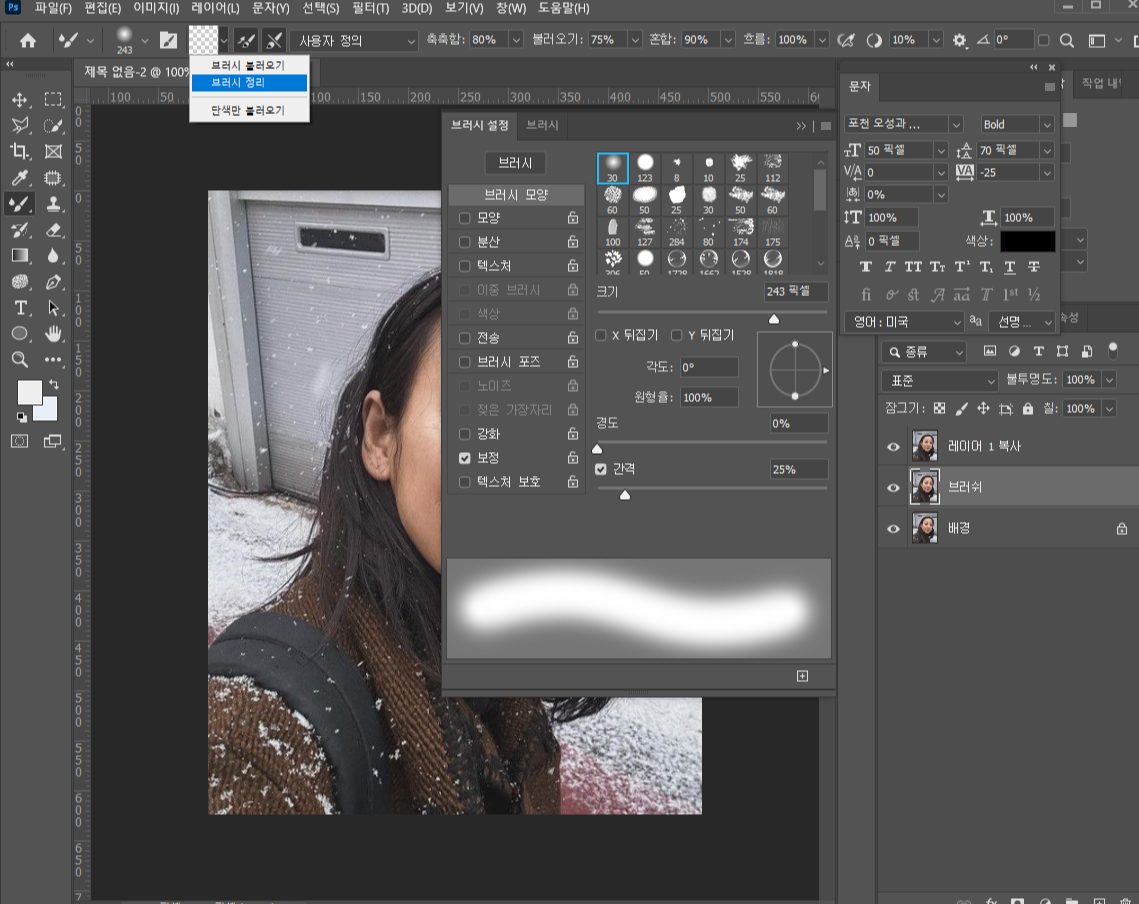Enable the 텍스처 checkbox
The width and height of the screenshot is (1139, 904).
[x=464, y=266]
